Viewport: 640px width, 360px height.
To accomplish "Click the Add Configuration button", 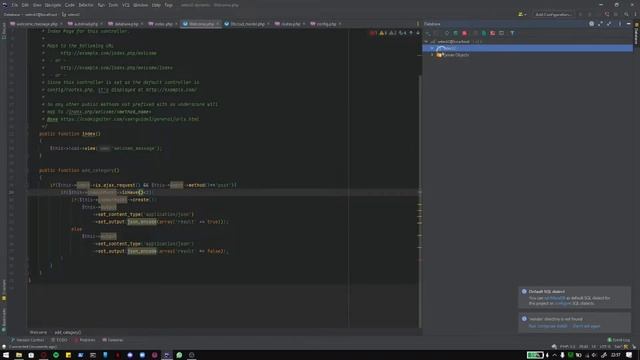I will coord(553,14).
